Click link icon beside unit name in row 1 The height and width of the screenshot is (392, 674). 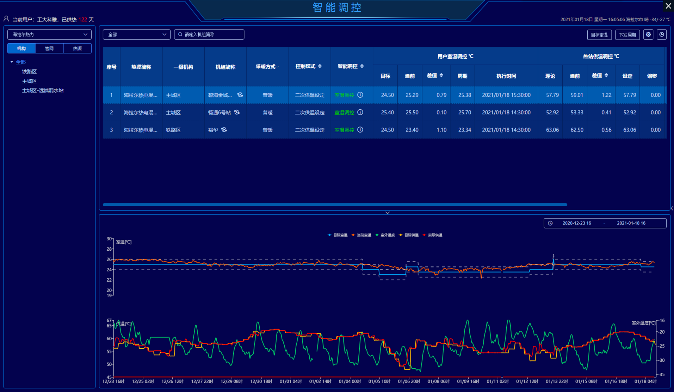240,95
